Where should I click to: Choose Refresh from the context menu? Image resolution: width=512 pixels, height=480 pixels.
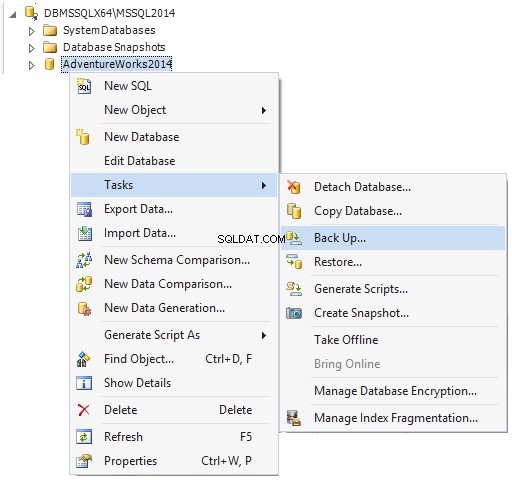[x=174, y=437]
